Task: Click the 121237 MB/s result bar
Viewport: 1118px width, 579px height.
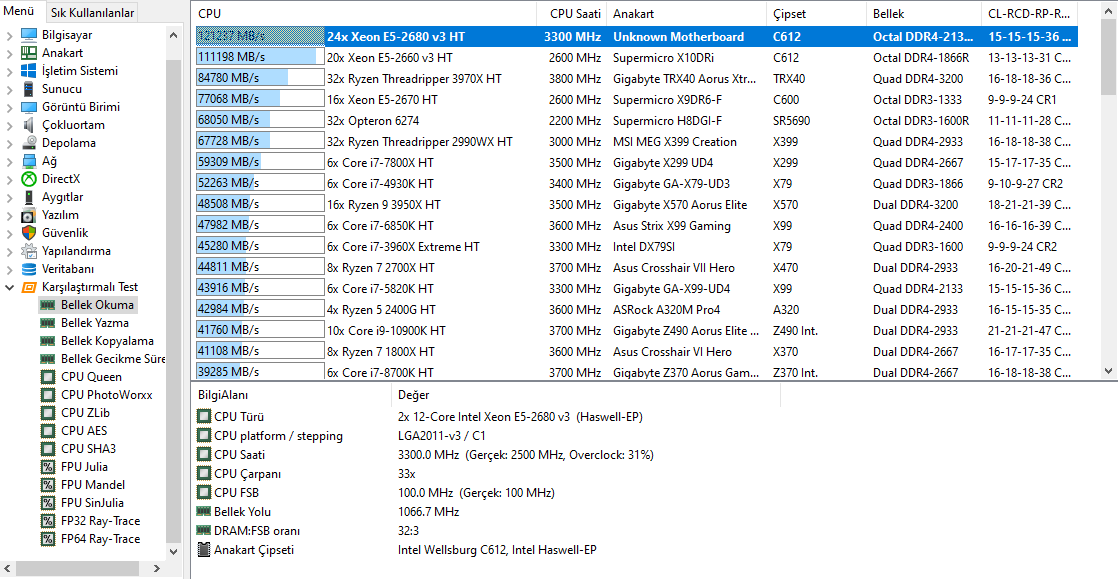Action: (260, 36)
